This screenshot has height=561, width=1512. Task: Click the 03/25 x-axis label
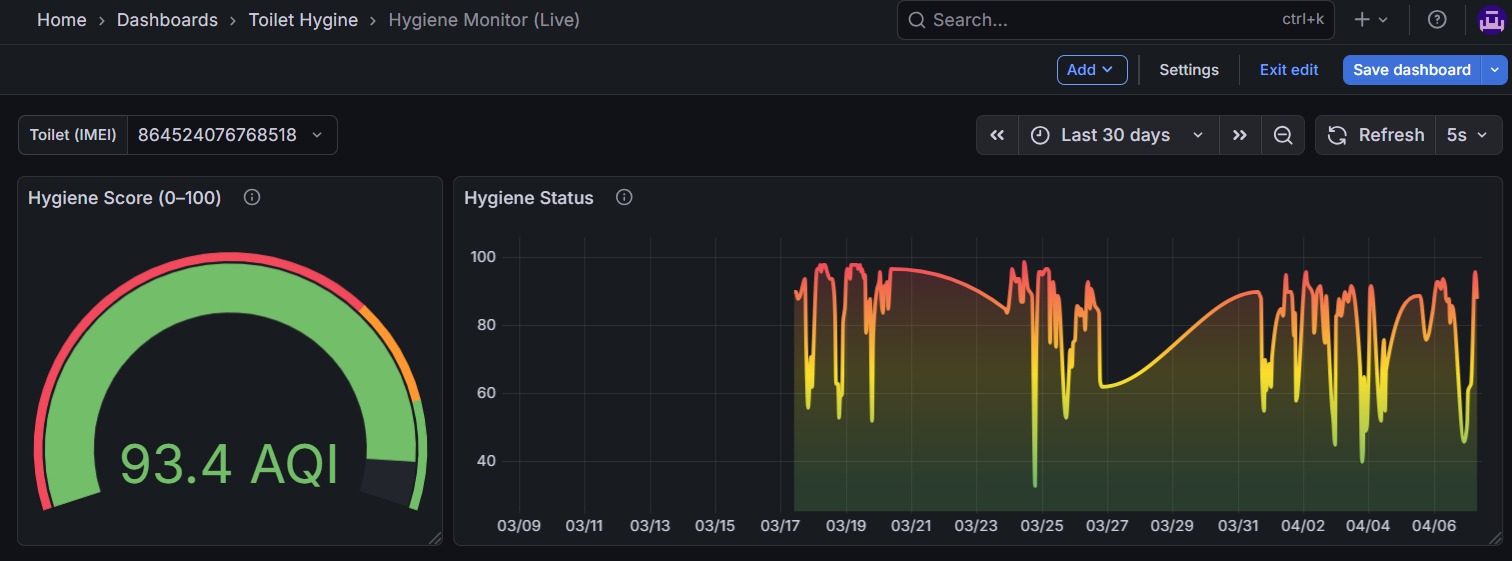1042,525
